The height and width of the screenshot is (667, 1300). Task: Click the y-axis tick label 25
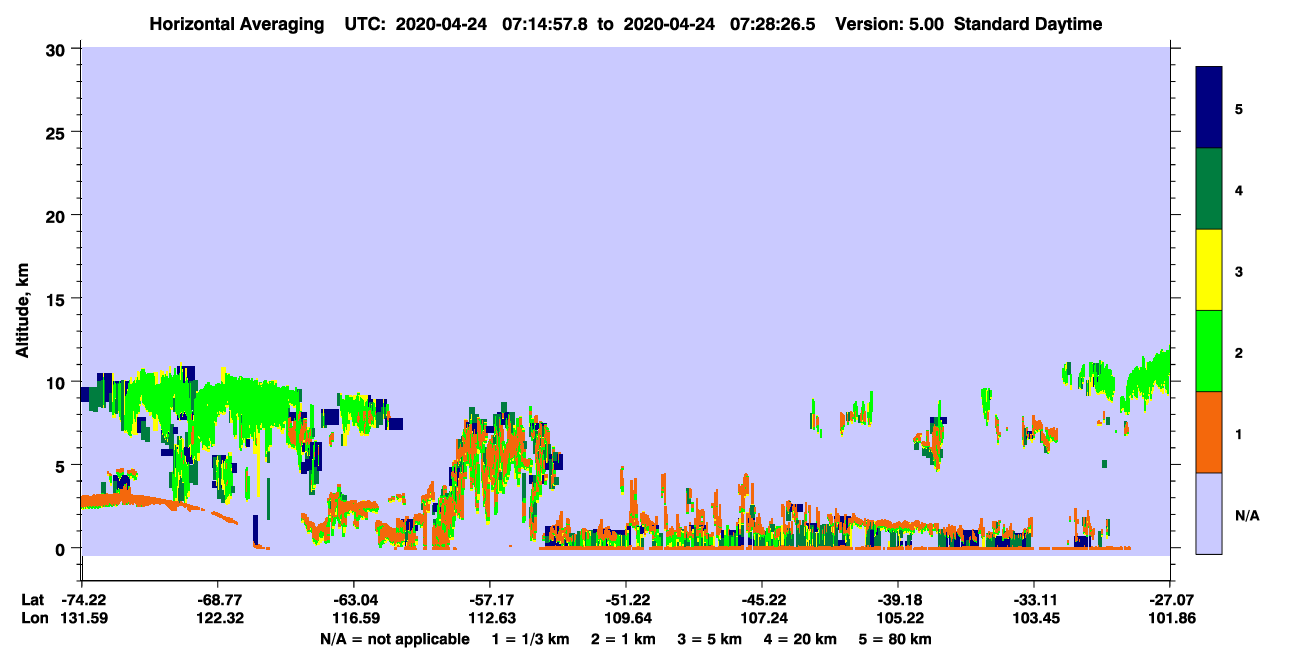point(58,132)
